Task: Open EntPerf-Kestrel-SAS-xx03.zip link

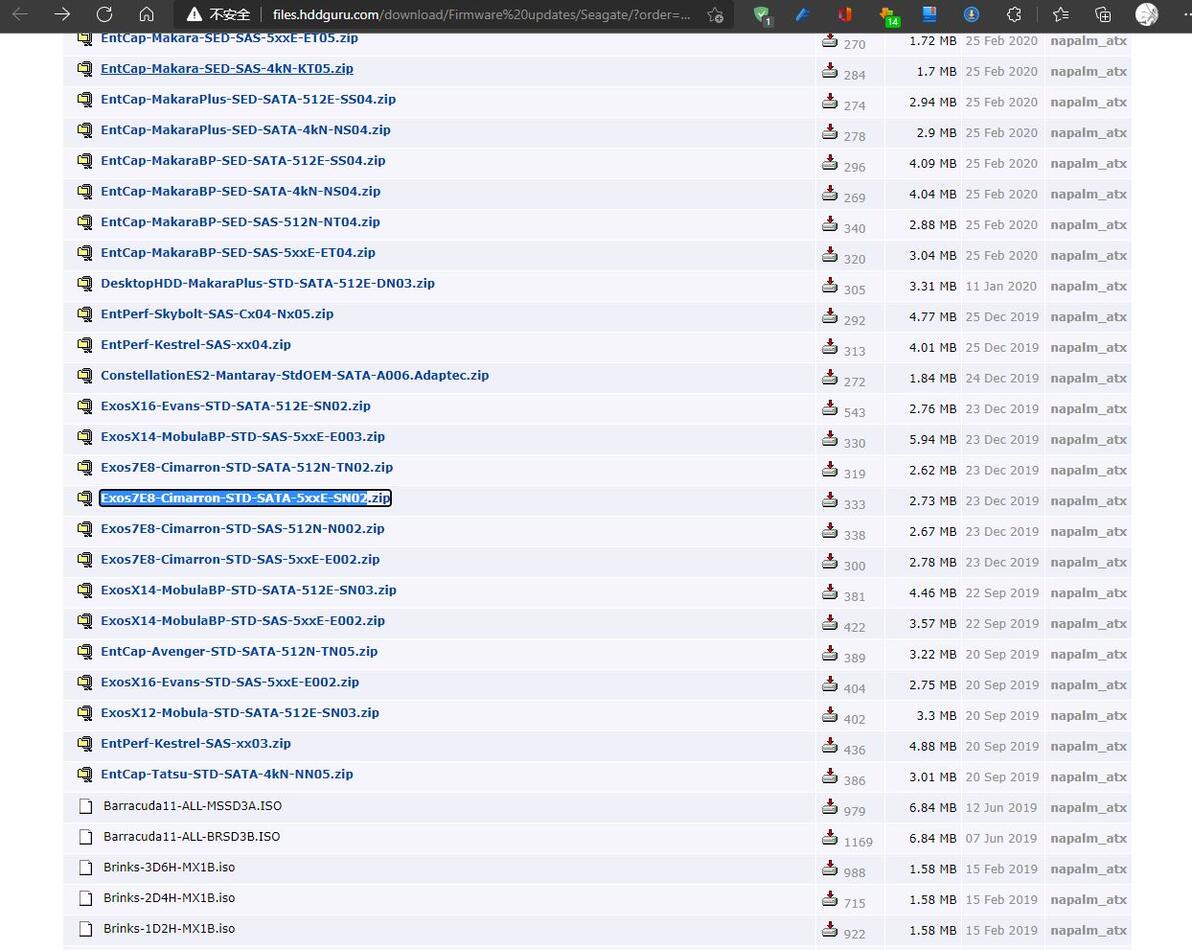Action: (x=195, y=743)
